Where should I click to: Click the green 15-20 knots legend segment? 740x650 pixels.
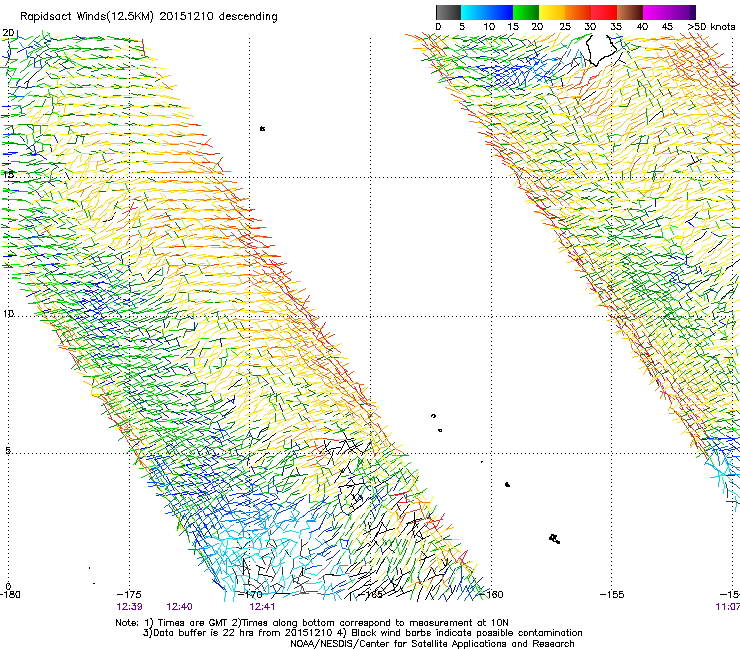coord(526,12)
